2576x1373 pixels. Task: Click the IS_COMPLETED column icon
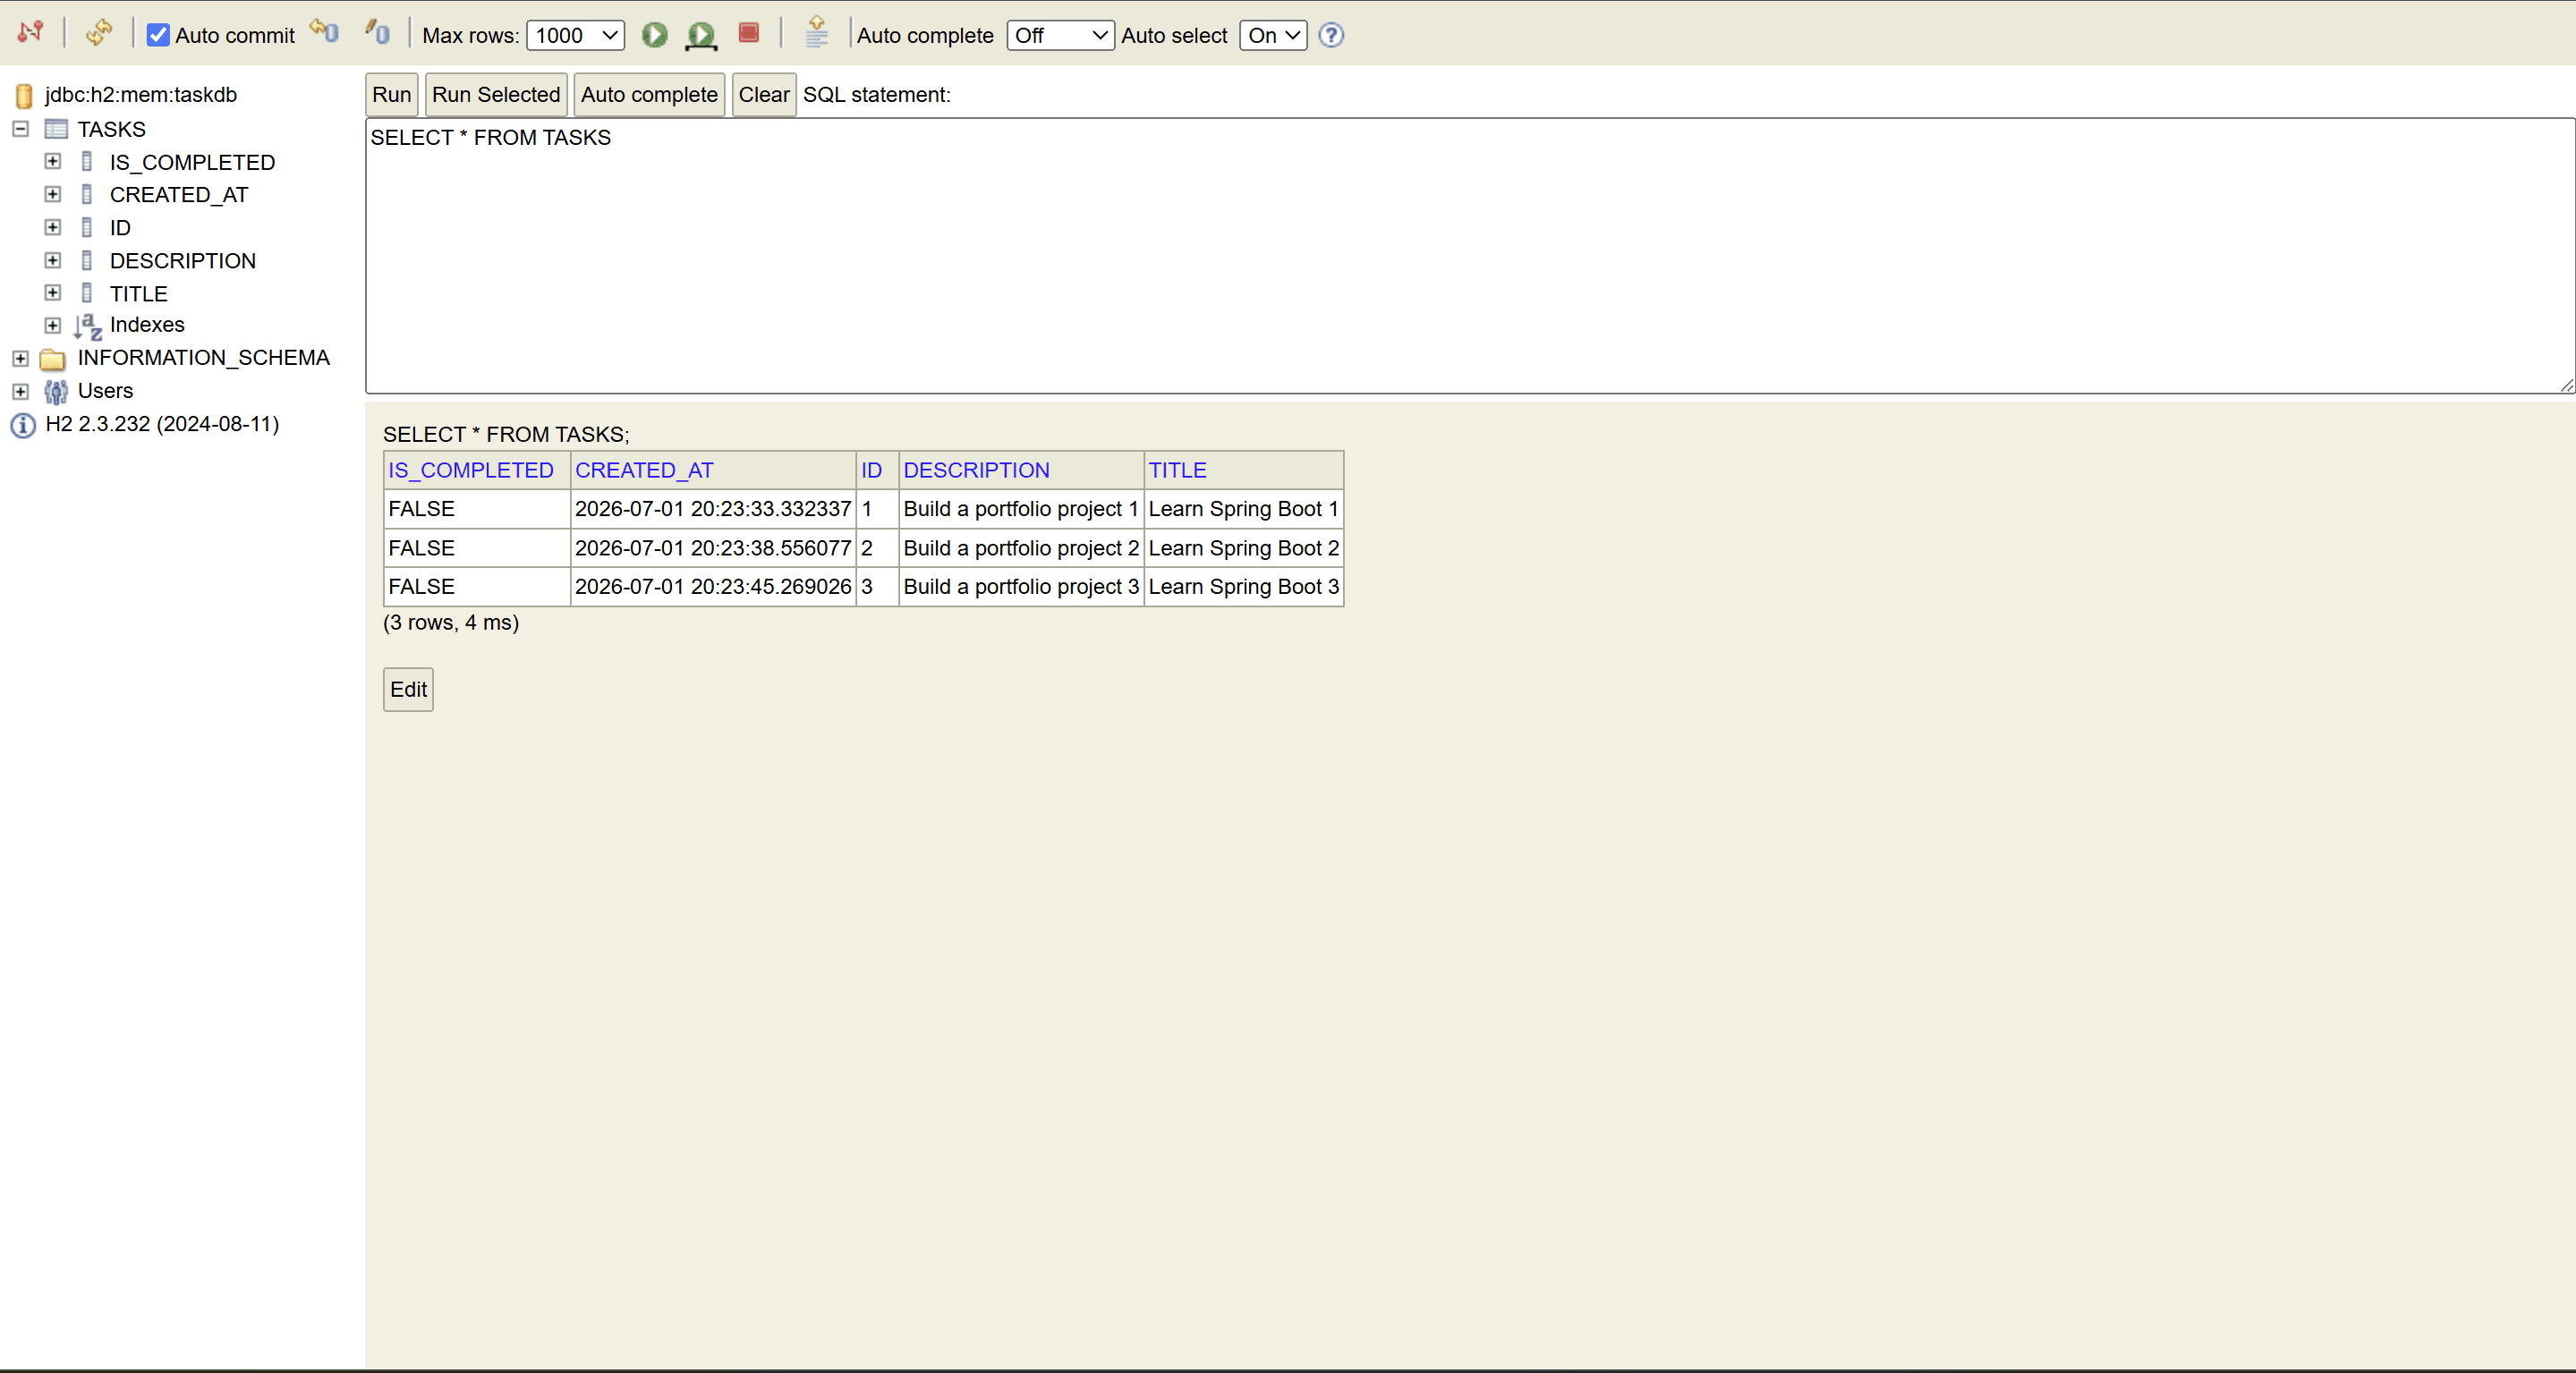(87, 161)
